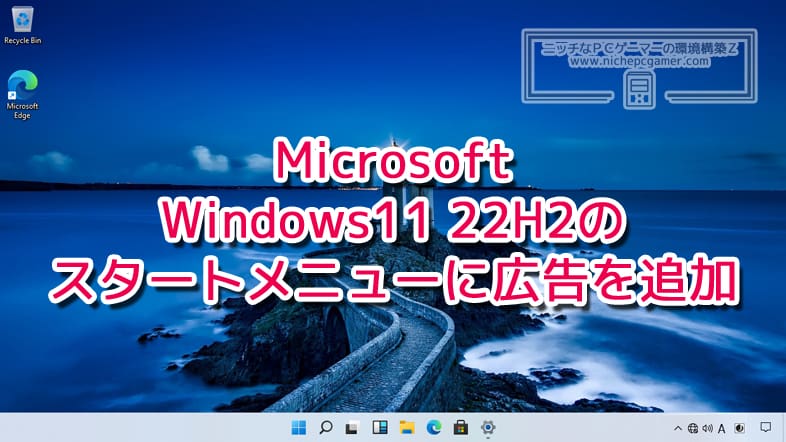Image resolution: width=786 pixels, height=442 pixels.
Task: Open the notification center icon
Action: point(765,427)
